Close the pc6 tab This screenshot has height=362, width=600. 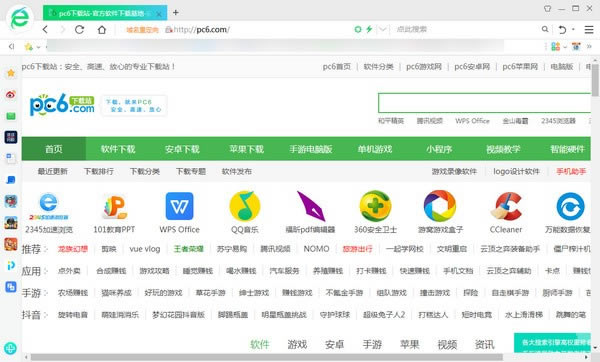tap(159, 14)
